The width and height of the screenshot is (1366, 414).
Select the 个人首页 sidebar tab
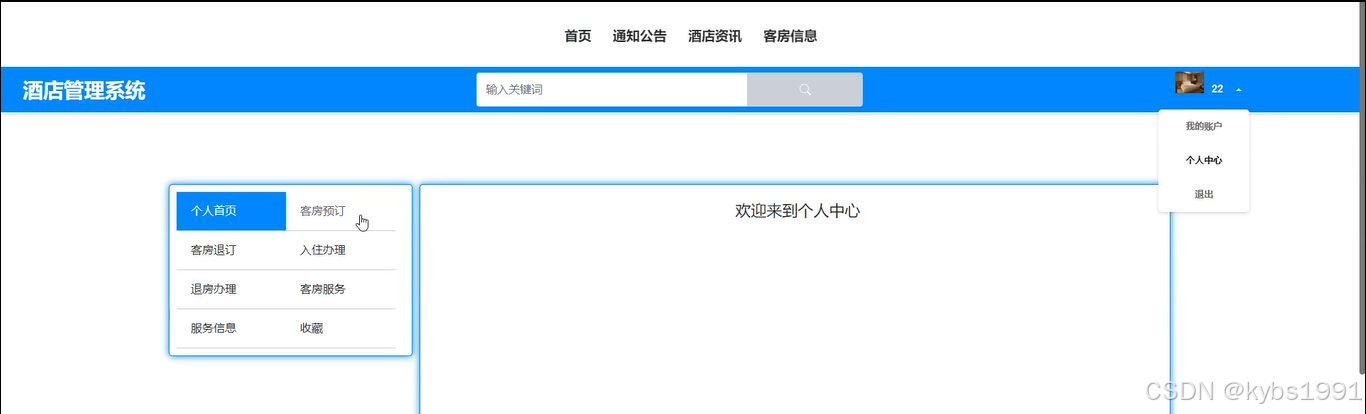tap(231, 211)
